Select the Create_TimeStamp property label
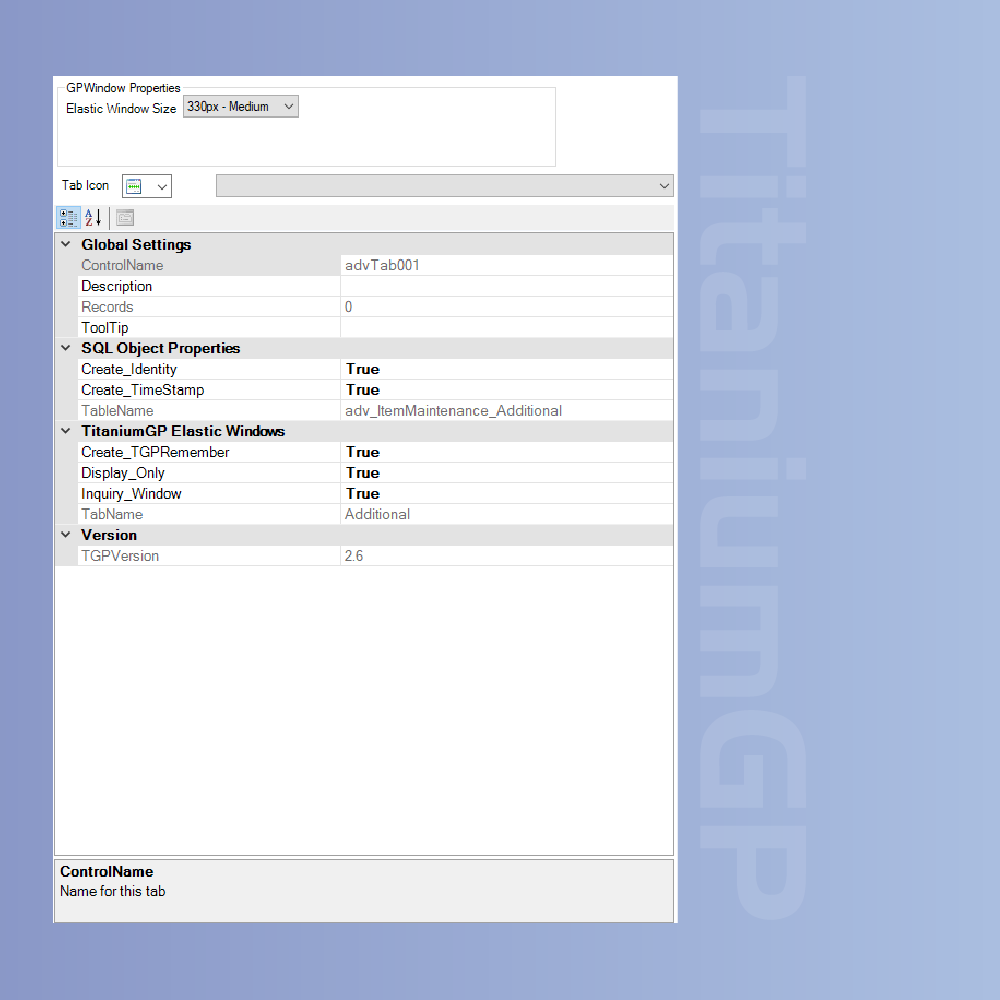This screenshot has height=1000, width=1000. click(142, 390)
